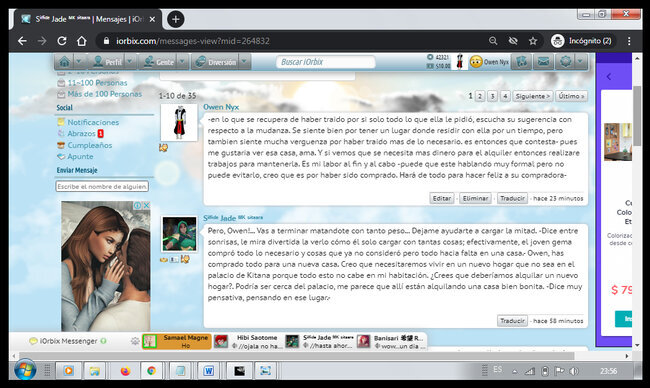The width and height of the screenshot is (650, 388).
Task: Select Más de 100 Personas filter
Action: (104, 94)
